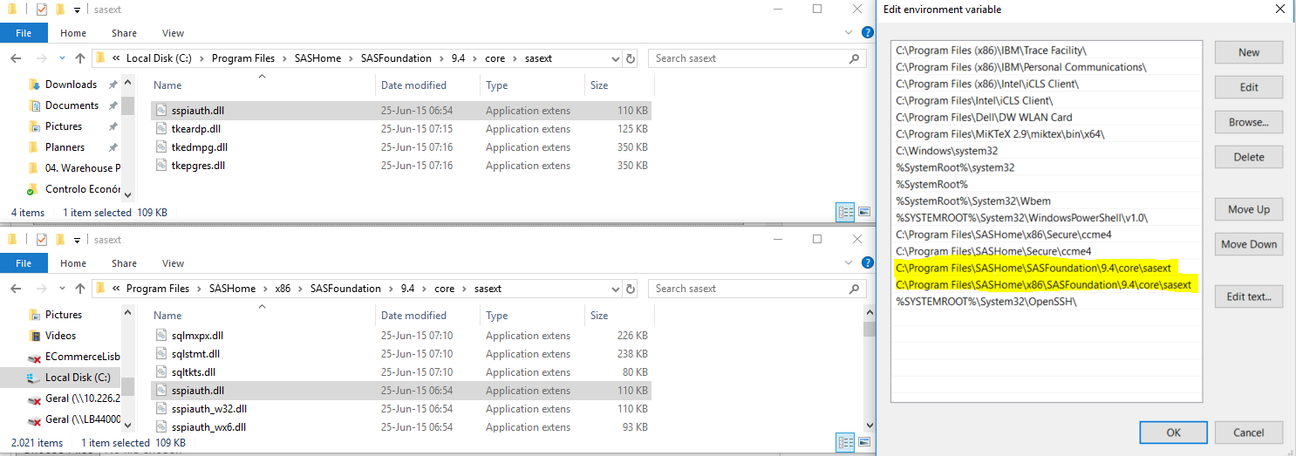Click the Edit text... button

pos(1249,296)
